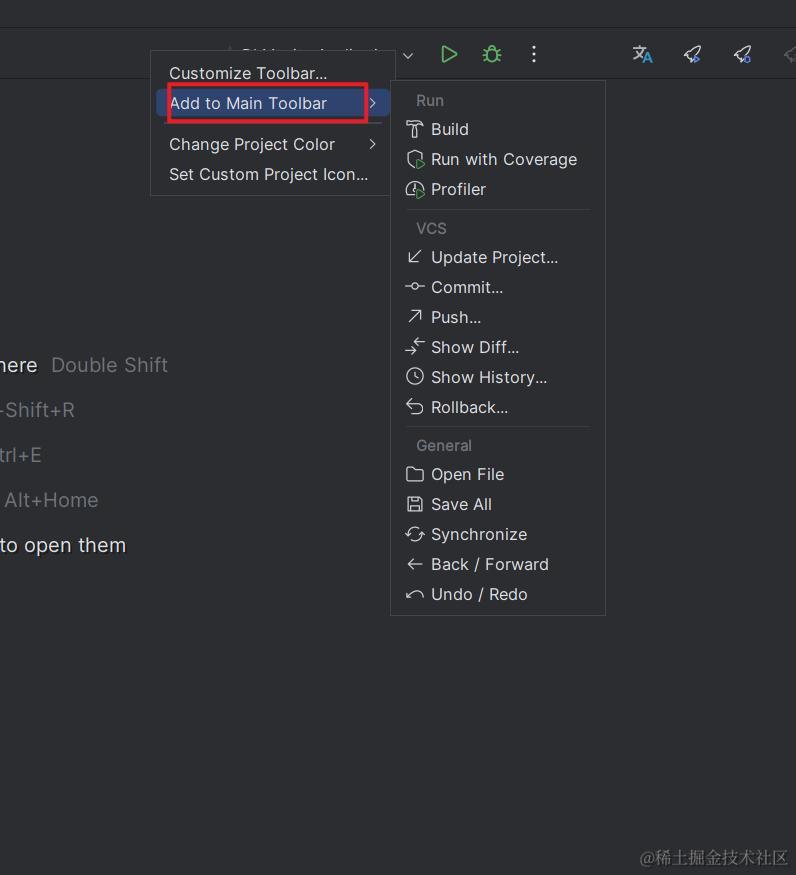Click the Commit node icon
Viewport: 796px width, 875px height.
[x=415, y=287]
